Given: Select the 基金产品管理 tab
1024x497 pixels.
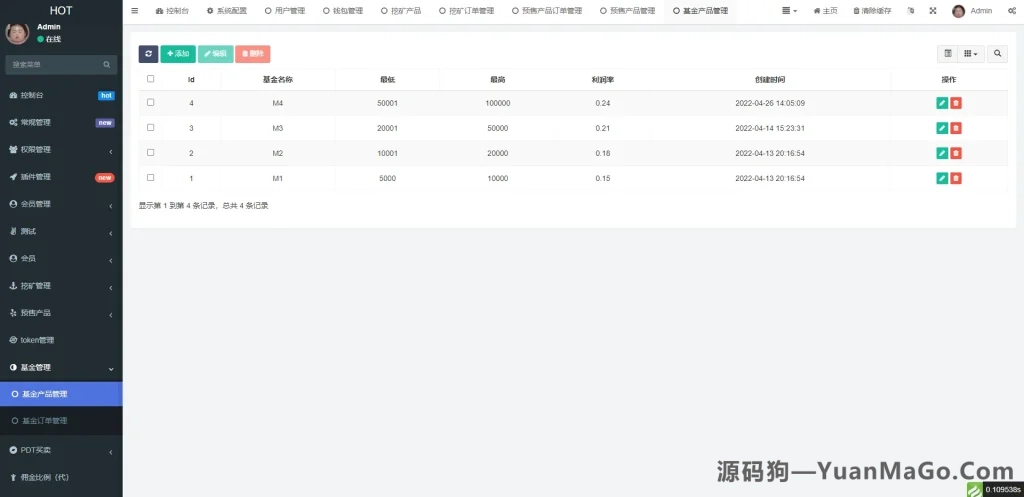Looking at the screenshot, I should point(701,11).
